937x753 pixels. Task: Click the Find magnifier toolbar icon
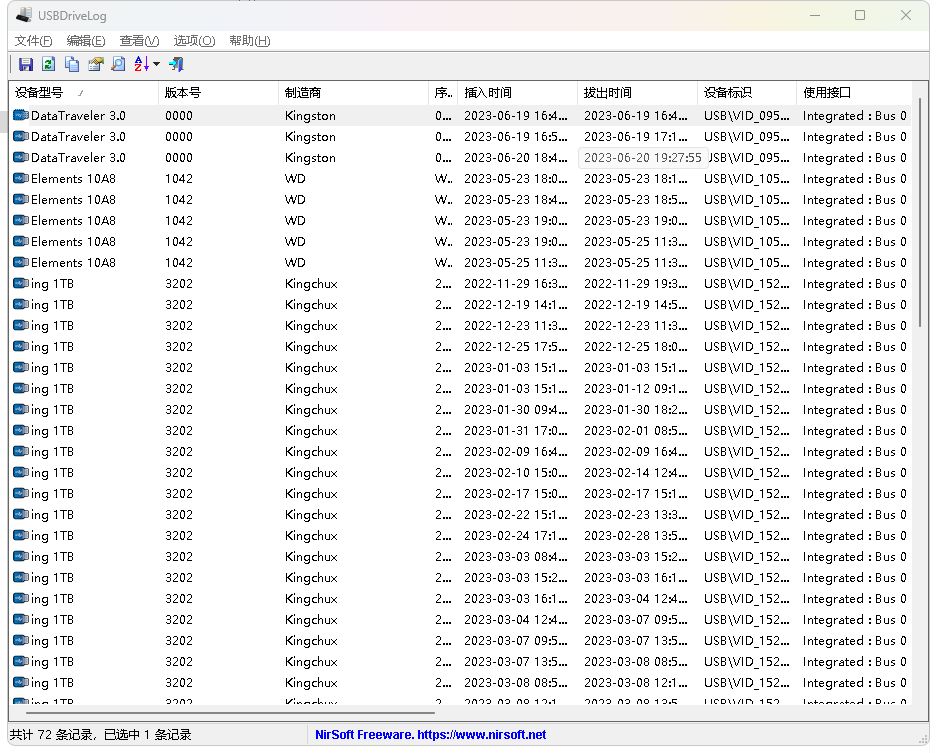[118, 64]
